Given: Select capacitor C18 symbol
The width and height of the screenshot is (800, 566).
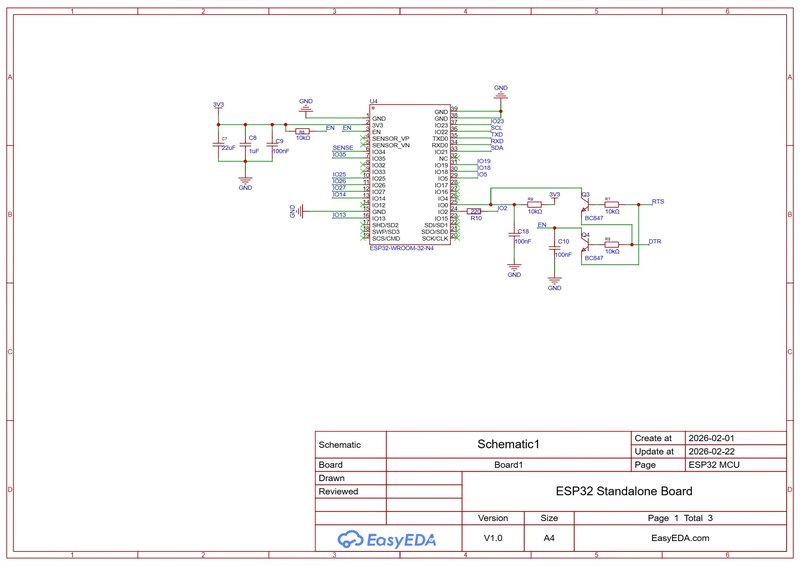Looking at the screenshot, I should pos(514,234).
